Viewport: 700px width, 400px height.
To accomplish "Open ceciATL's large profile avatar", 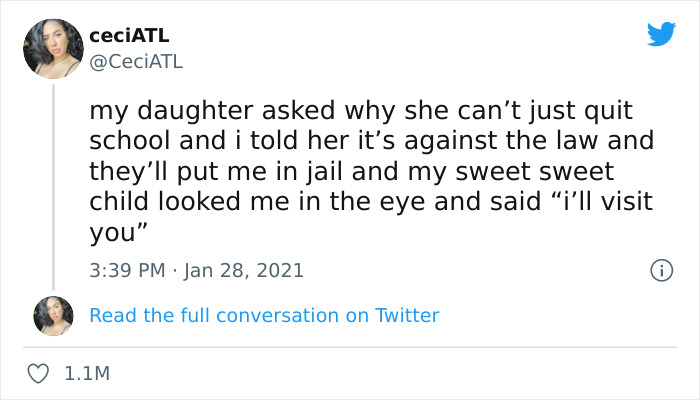I will pos(53,47).
